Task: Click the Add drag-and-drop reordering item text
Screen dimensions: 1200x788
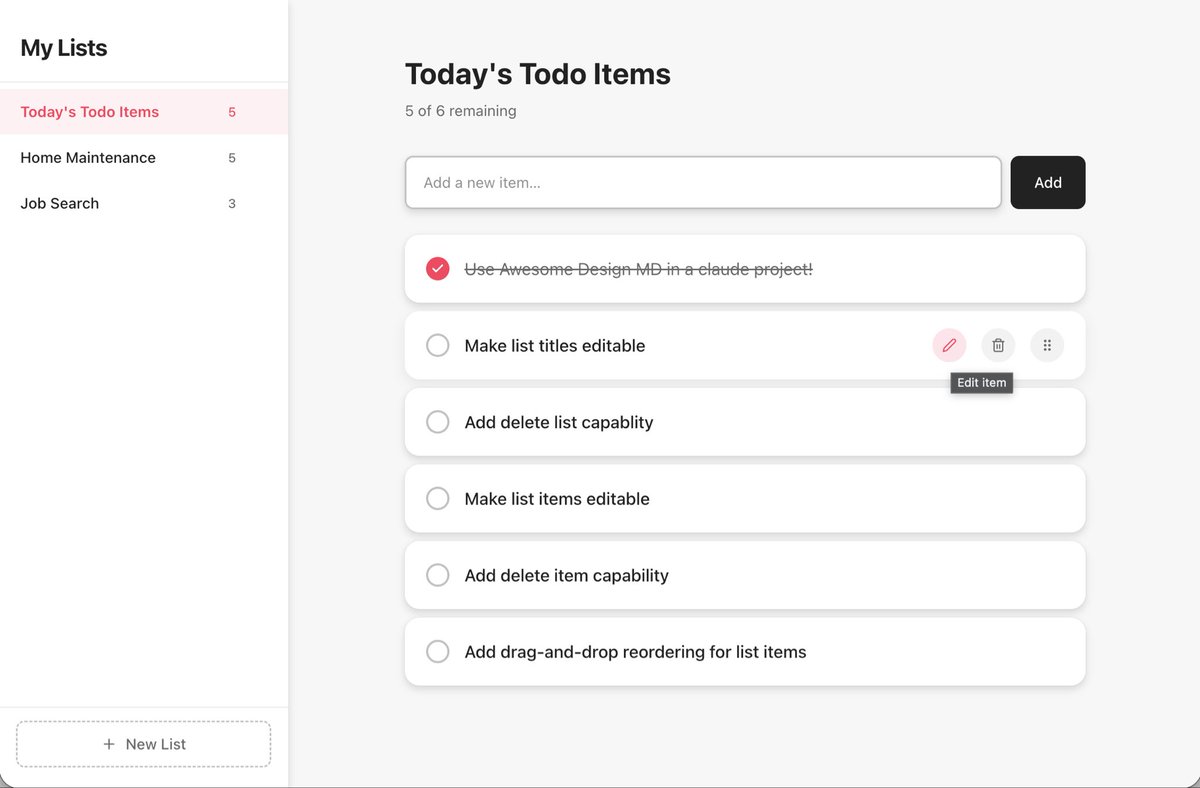Action: coord(635,652)
